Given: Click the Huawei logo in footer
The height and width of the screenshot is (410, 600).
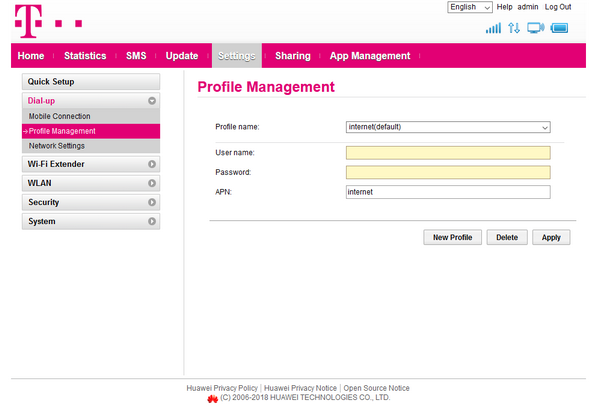Looking at the screenshot, I should [x=212, y=398].
